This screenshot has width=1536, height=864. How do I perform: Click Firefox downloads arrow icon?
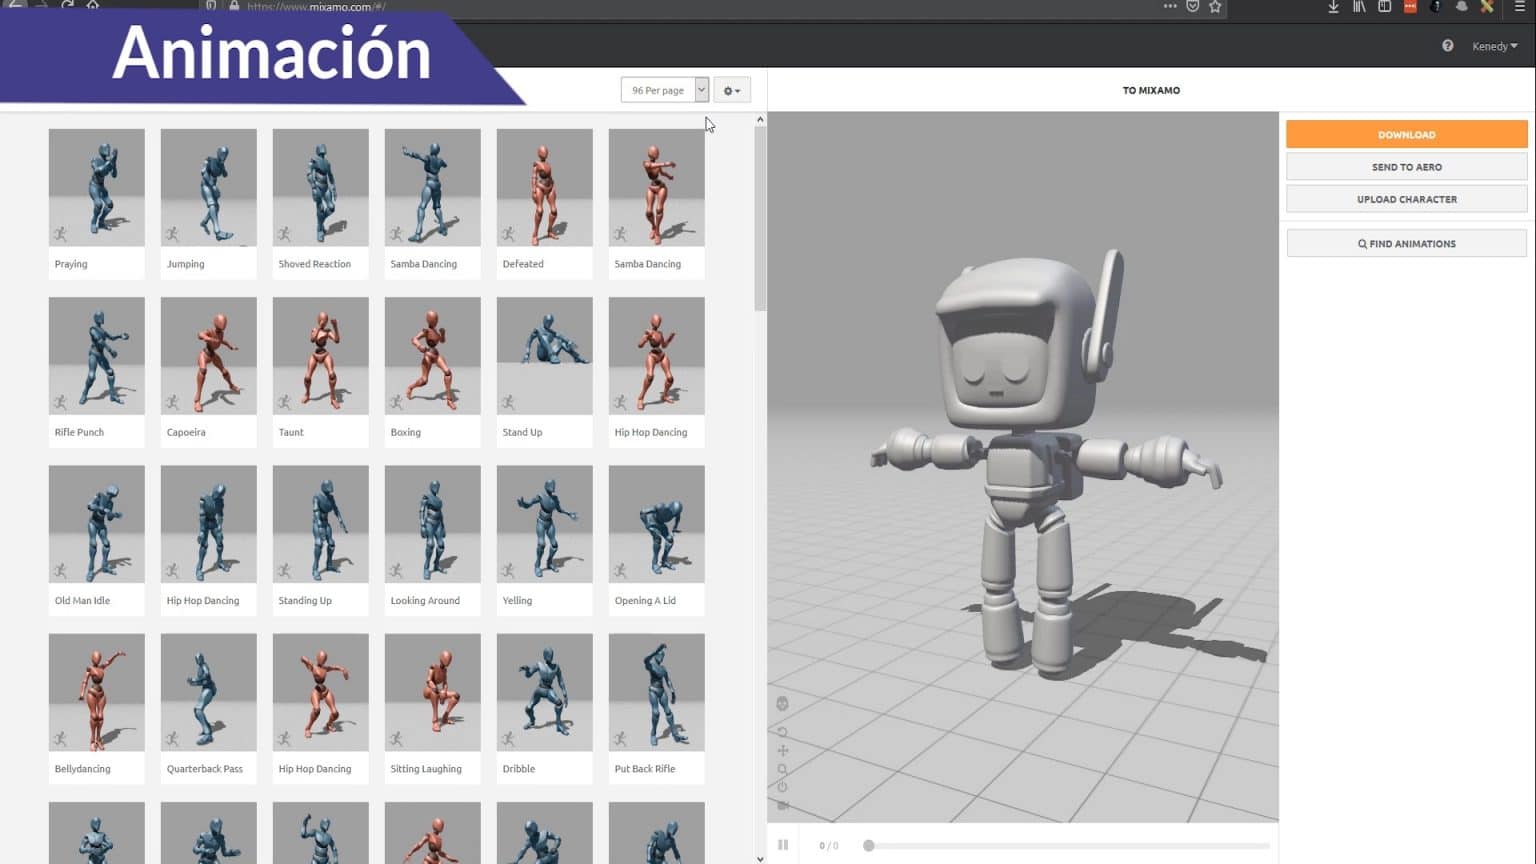[x=1333, y=7]
